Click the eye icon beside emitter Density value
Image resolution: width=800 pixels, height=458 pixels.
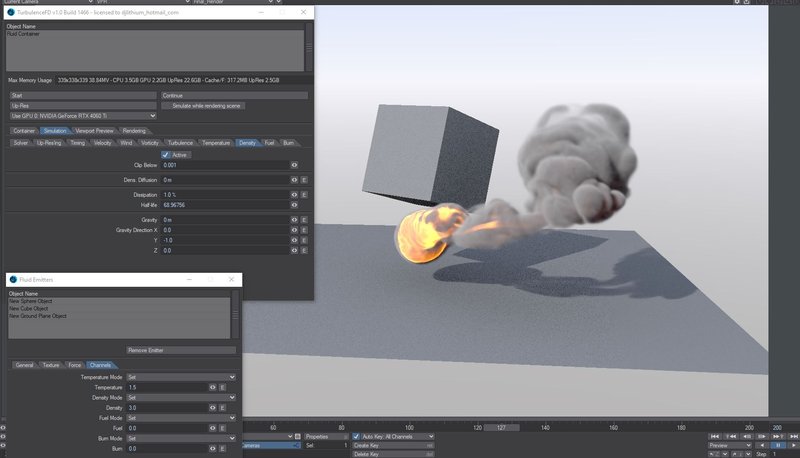[x=213, y=408]
